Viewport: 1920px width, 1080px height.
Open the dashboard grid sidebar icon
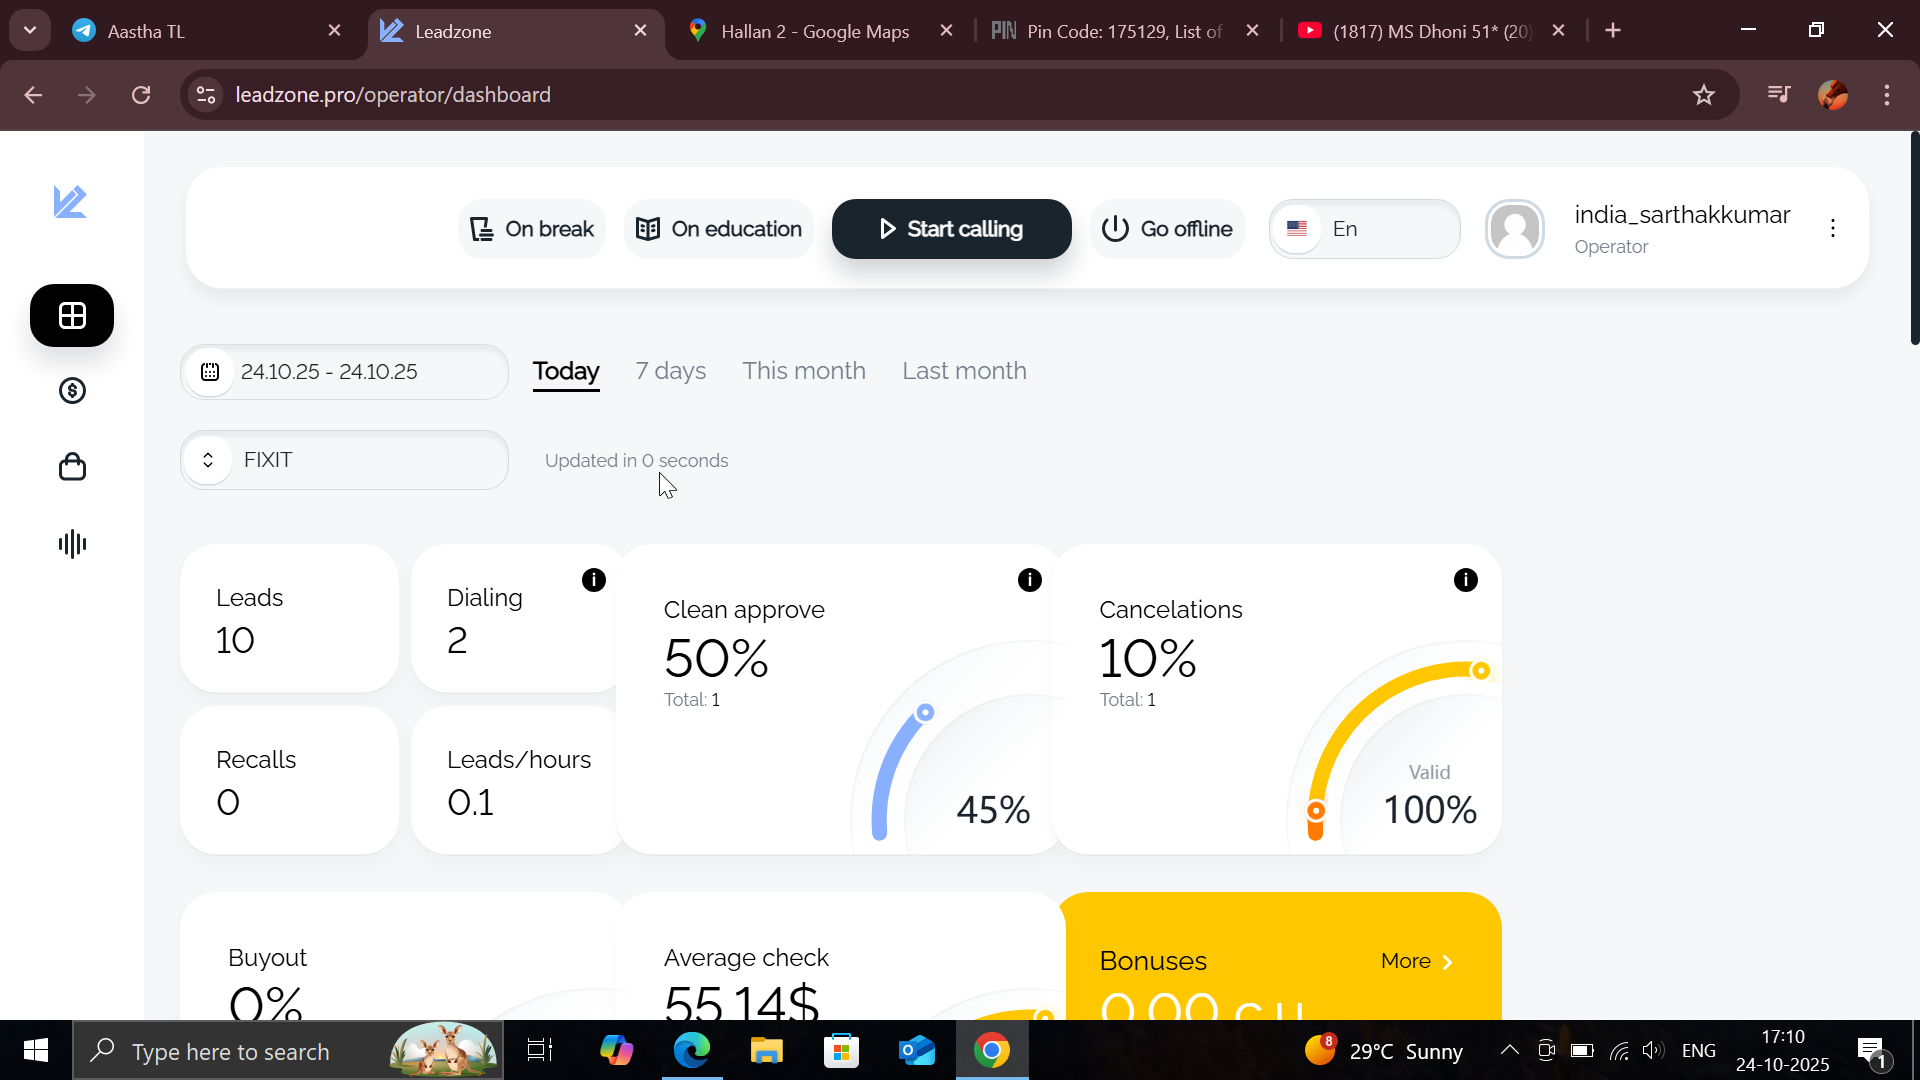[x=72, y=316]
